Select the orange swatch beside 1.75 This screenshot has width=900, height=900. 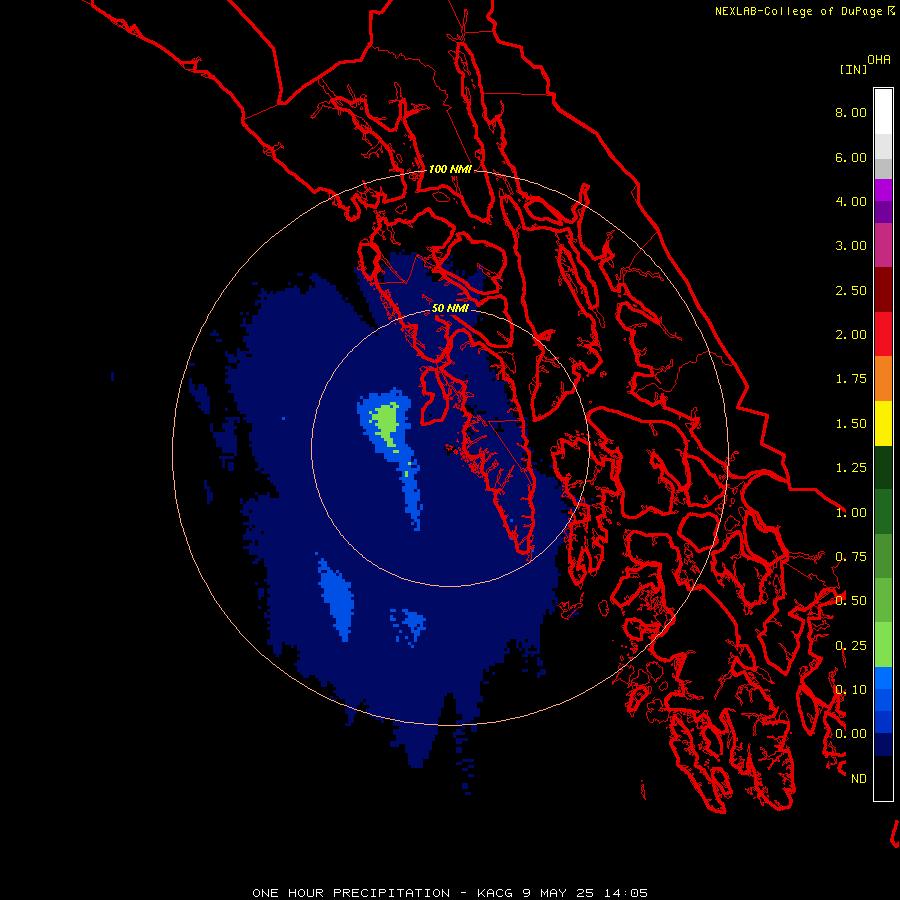point(883,379)
